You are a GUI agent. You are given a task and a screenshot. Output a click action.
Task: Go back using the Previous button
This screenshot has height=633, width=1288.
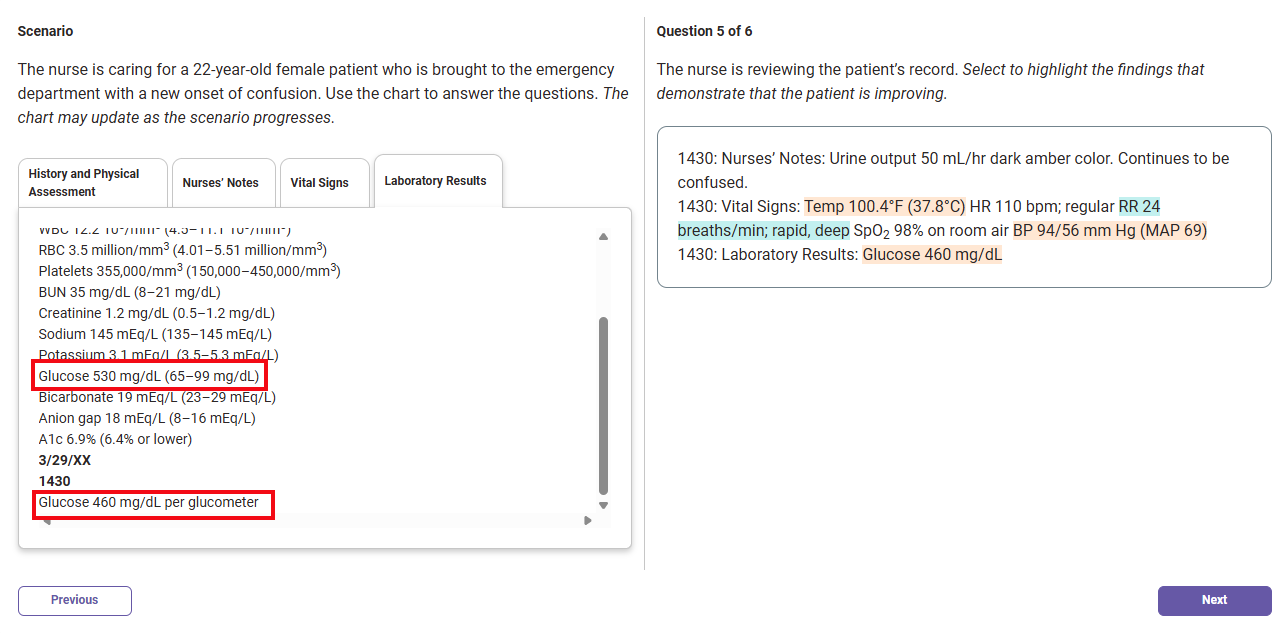(x=74, y=600)
